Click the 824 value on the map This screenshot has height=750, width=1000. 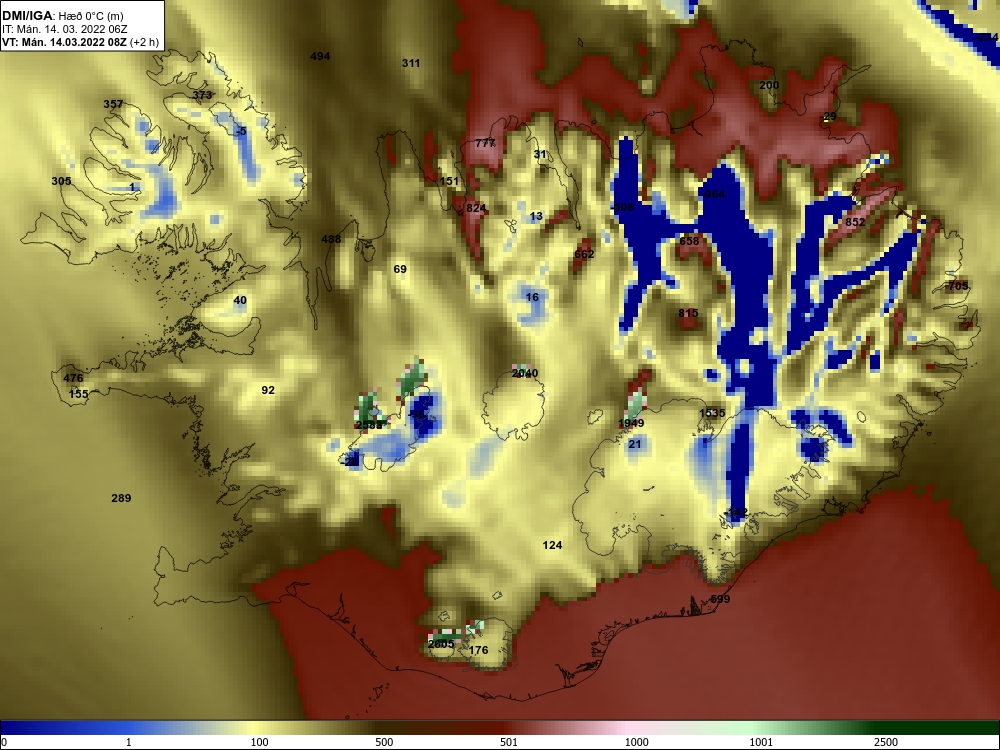[476, 209]
